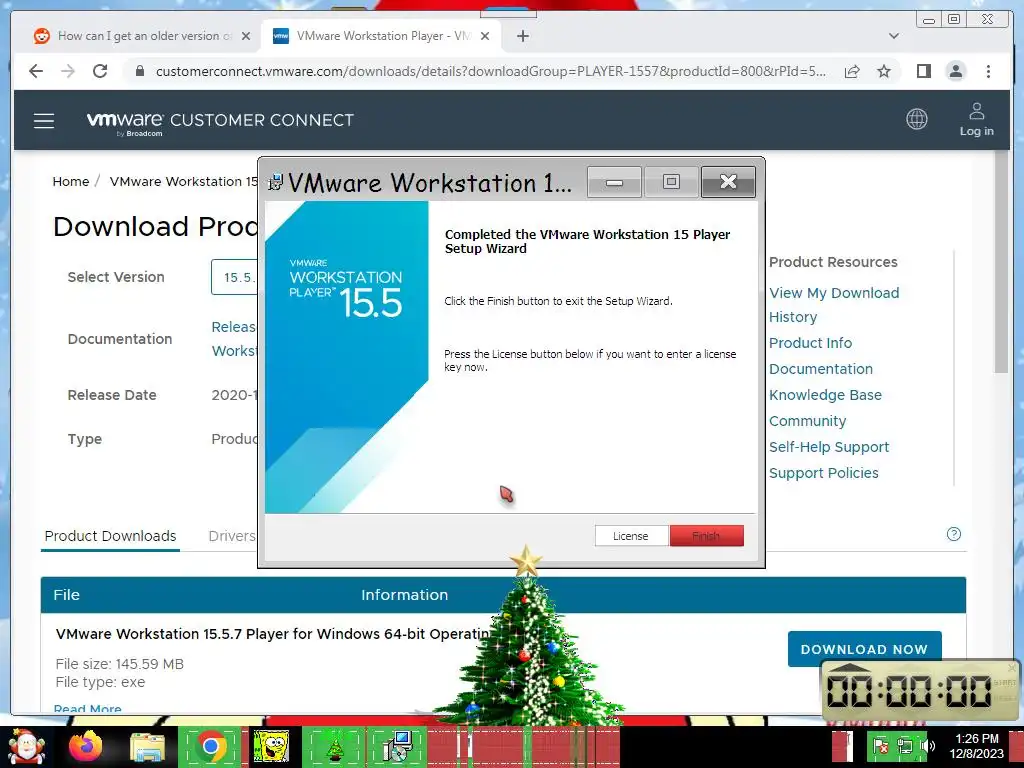Screen dimensions: 1024x768
Task: Click the action center flag tray icon
Action: tap(880, 746)
